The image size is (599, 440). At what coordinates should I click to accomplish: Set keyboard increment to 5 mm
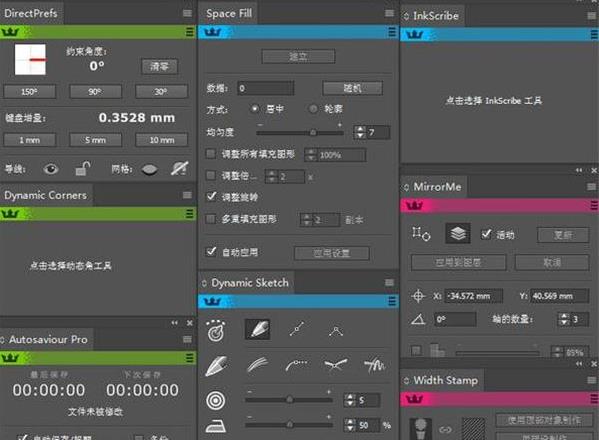(95, 140)
